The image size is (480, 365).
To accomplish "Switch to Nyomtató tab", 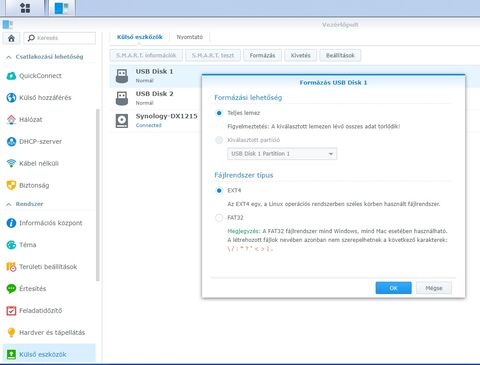I will (x=190, y=37).
